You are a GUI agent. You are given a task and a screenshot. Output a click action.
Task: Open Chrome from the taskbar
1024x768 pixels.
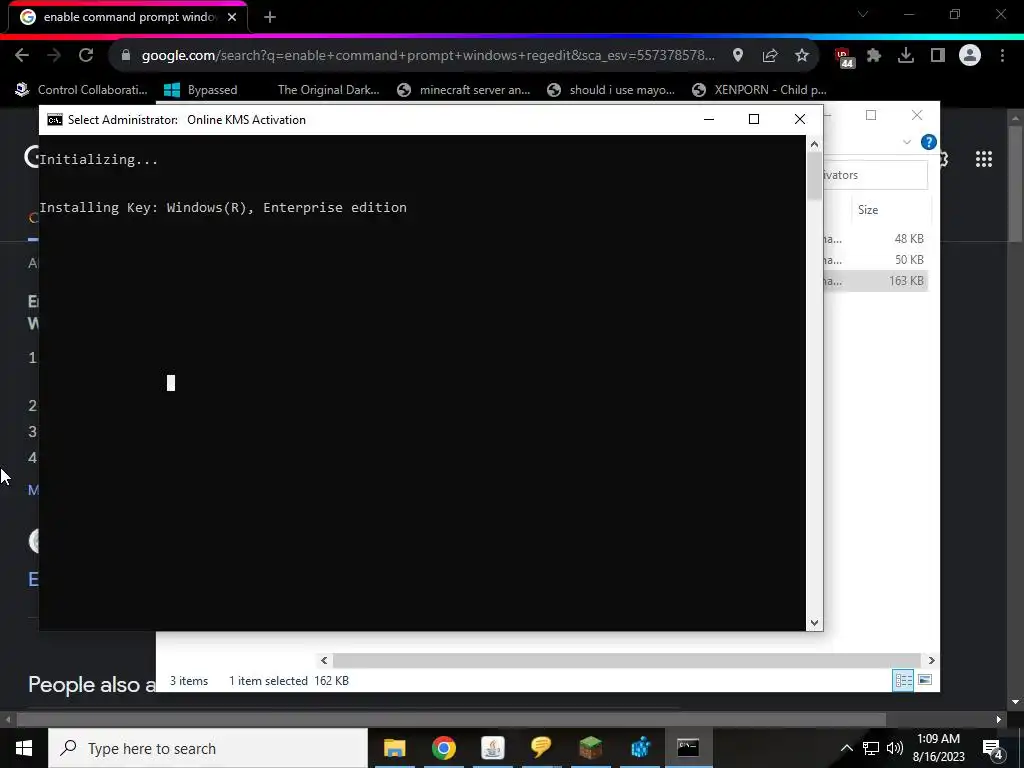(x=443, y=748)
